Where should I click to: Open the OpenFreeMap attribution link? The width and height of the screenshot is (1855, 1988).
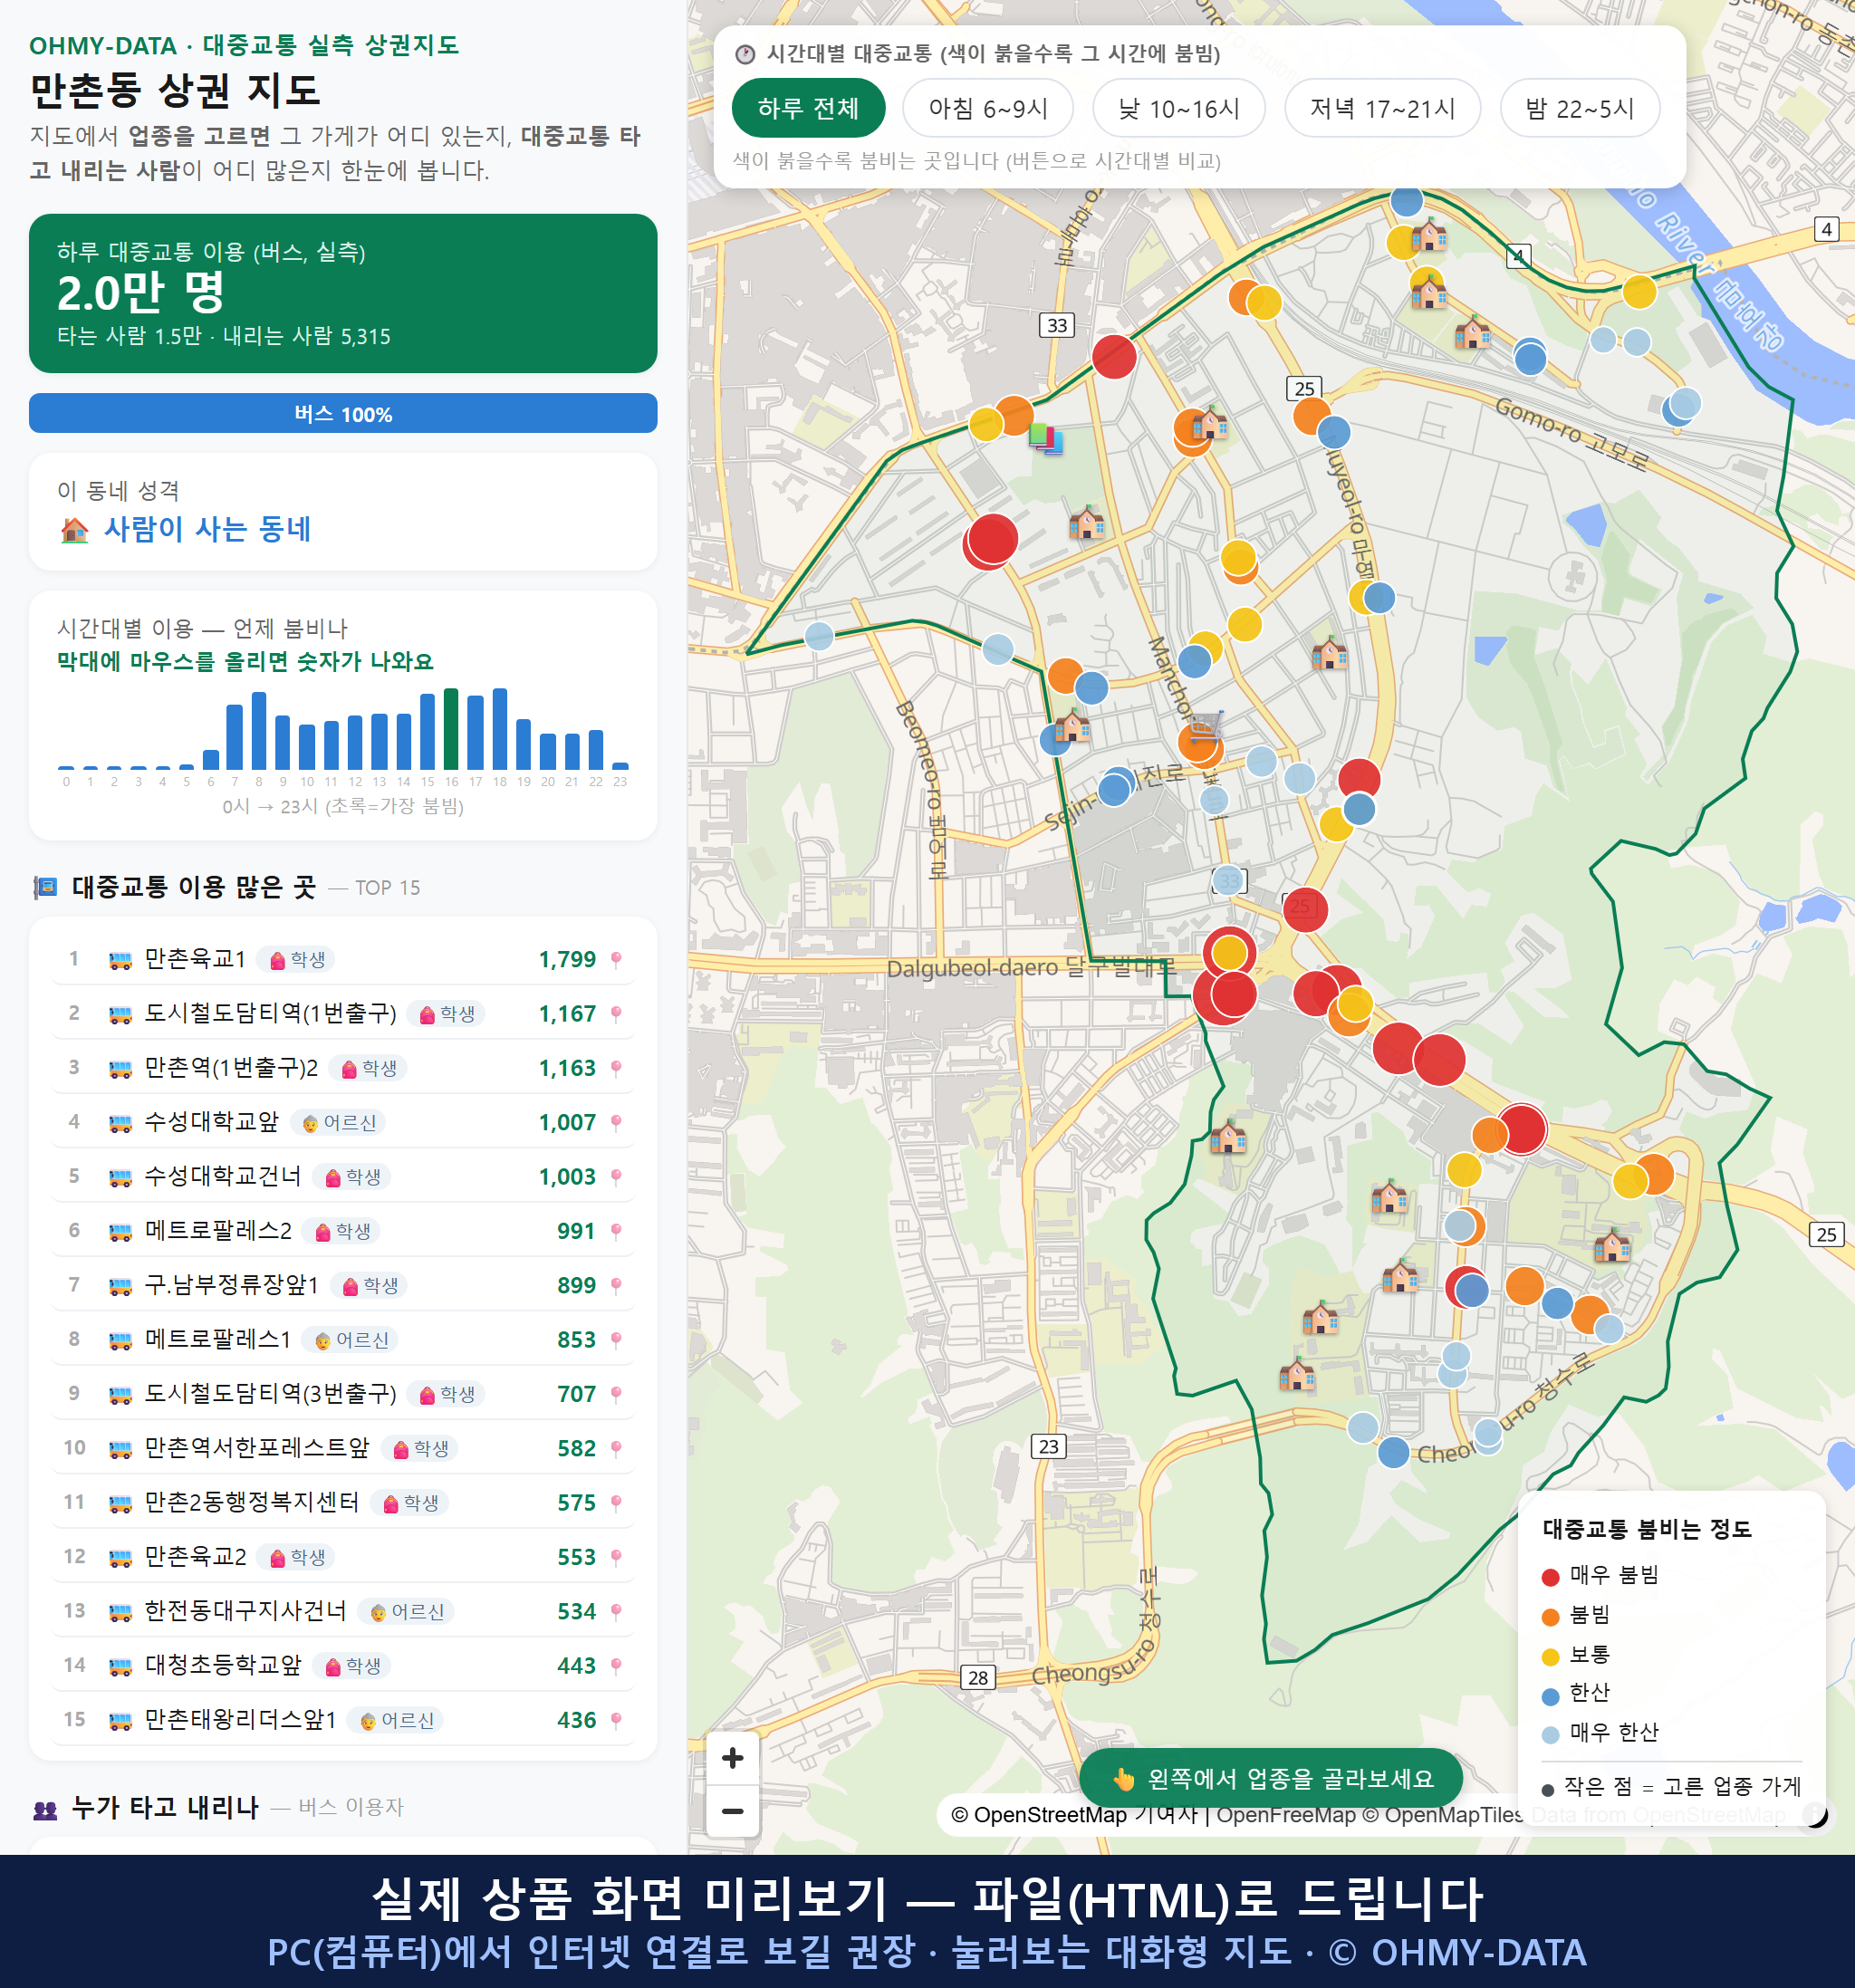1286,1814
